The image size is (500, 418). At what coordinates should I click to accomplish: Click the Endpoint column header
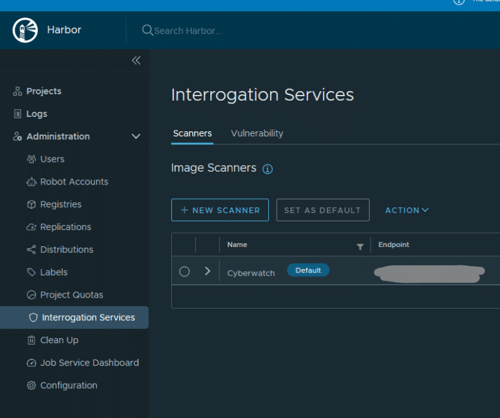(x=393, y=245)
